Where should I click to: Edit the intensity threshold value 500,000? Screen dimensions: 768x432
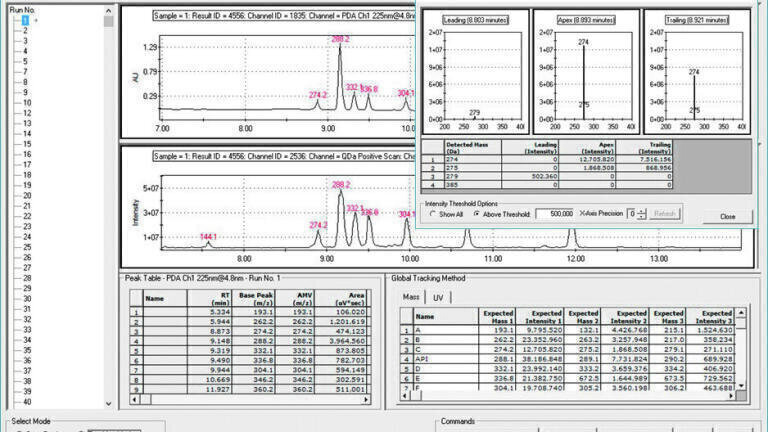tap(555, 214)
